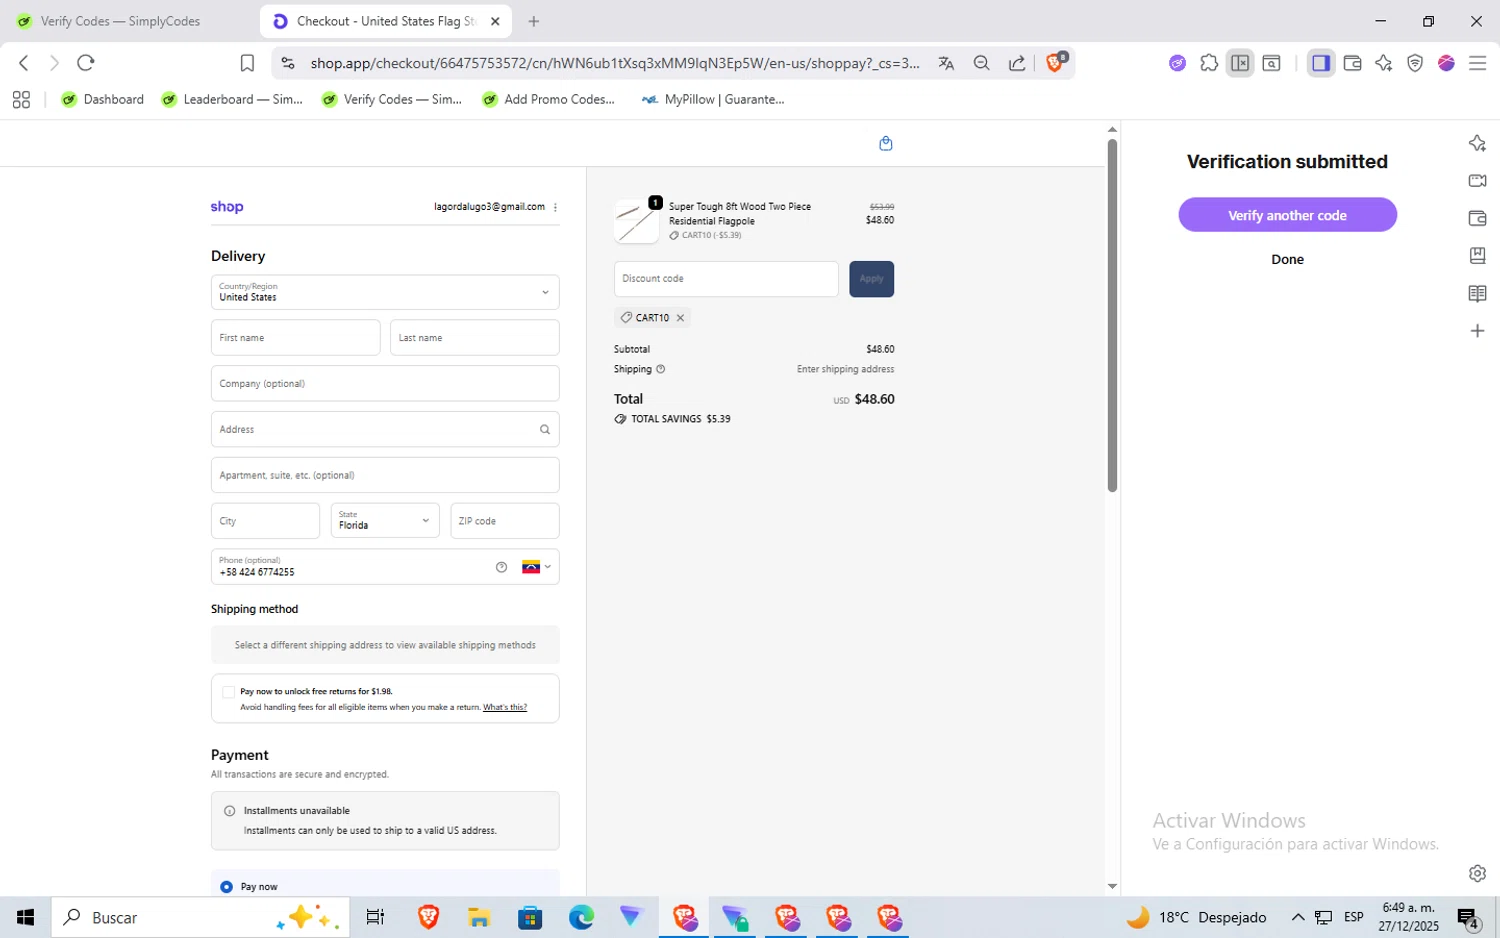The width and height of the screenshot is (1500, 938).
Task: Enable pay now for free returns checkbox
Action: [228, 692]
